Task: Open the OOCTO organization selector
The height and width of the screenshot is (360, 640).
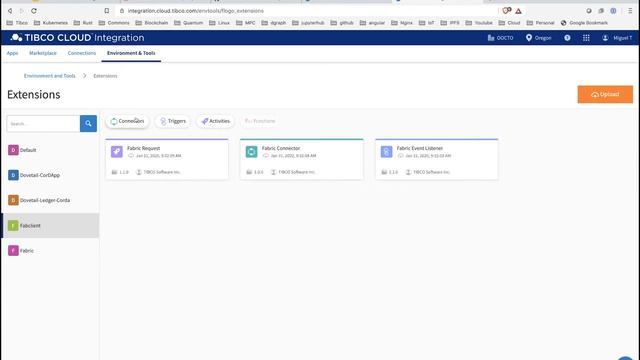Action: pyautogui.click(x=500, y=38)
